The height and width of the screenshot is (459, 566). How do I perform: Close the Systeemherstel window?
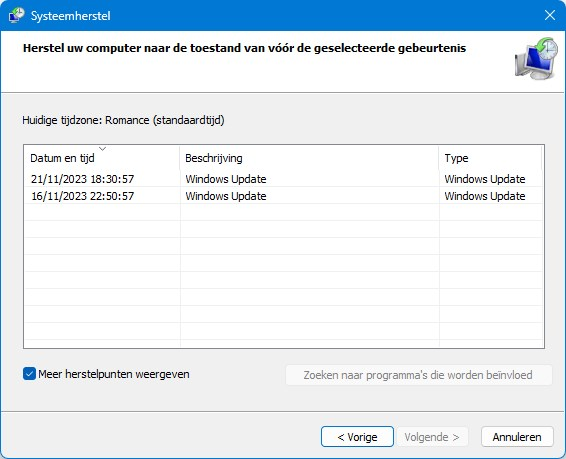(550, 15)
